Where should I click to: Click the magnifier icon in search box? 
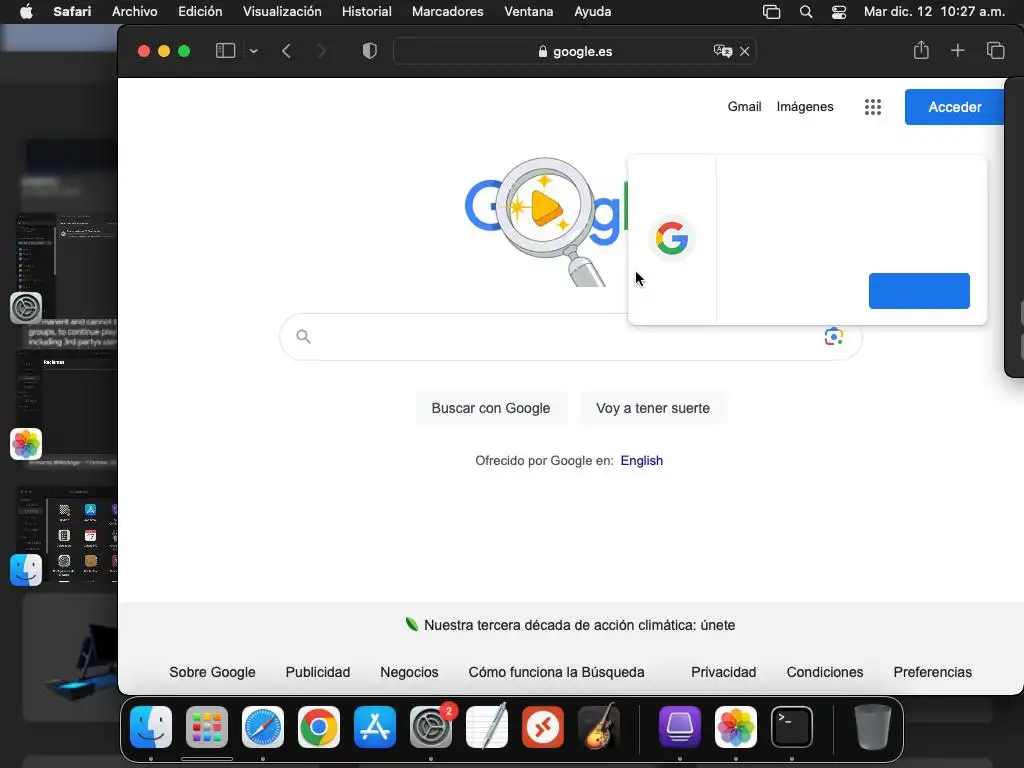point(303,336)
